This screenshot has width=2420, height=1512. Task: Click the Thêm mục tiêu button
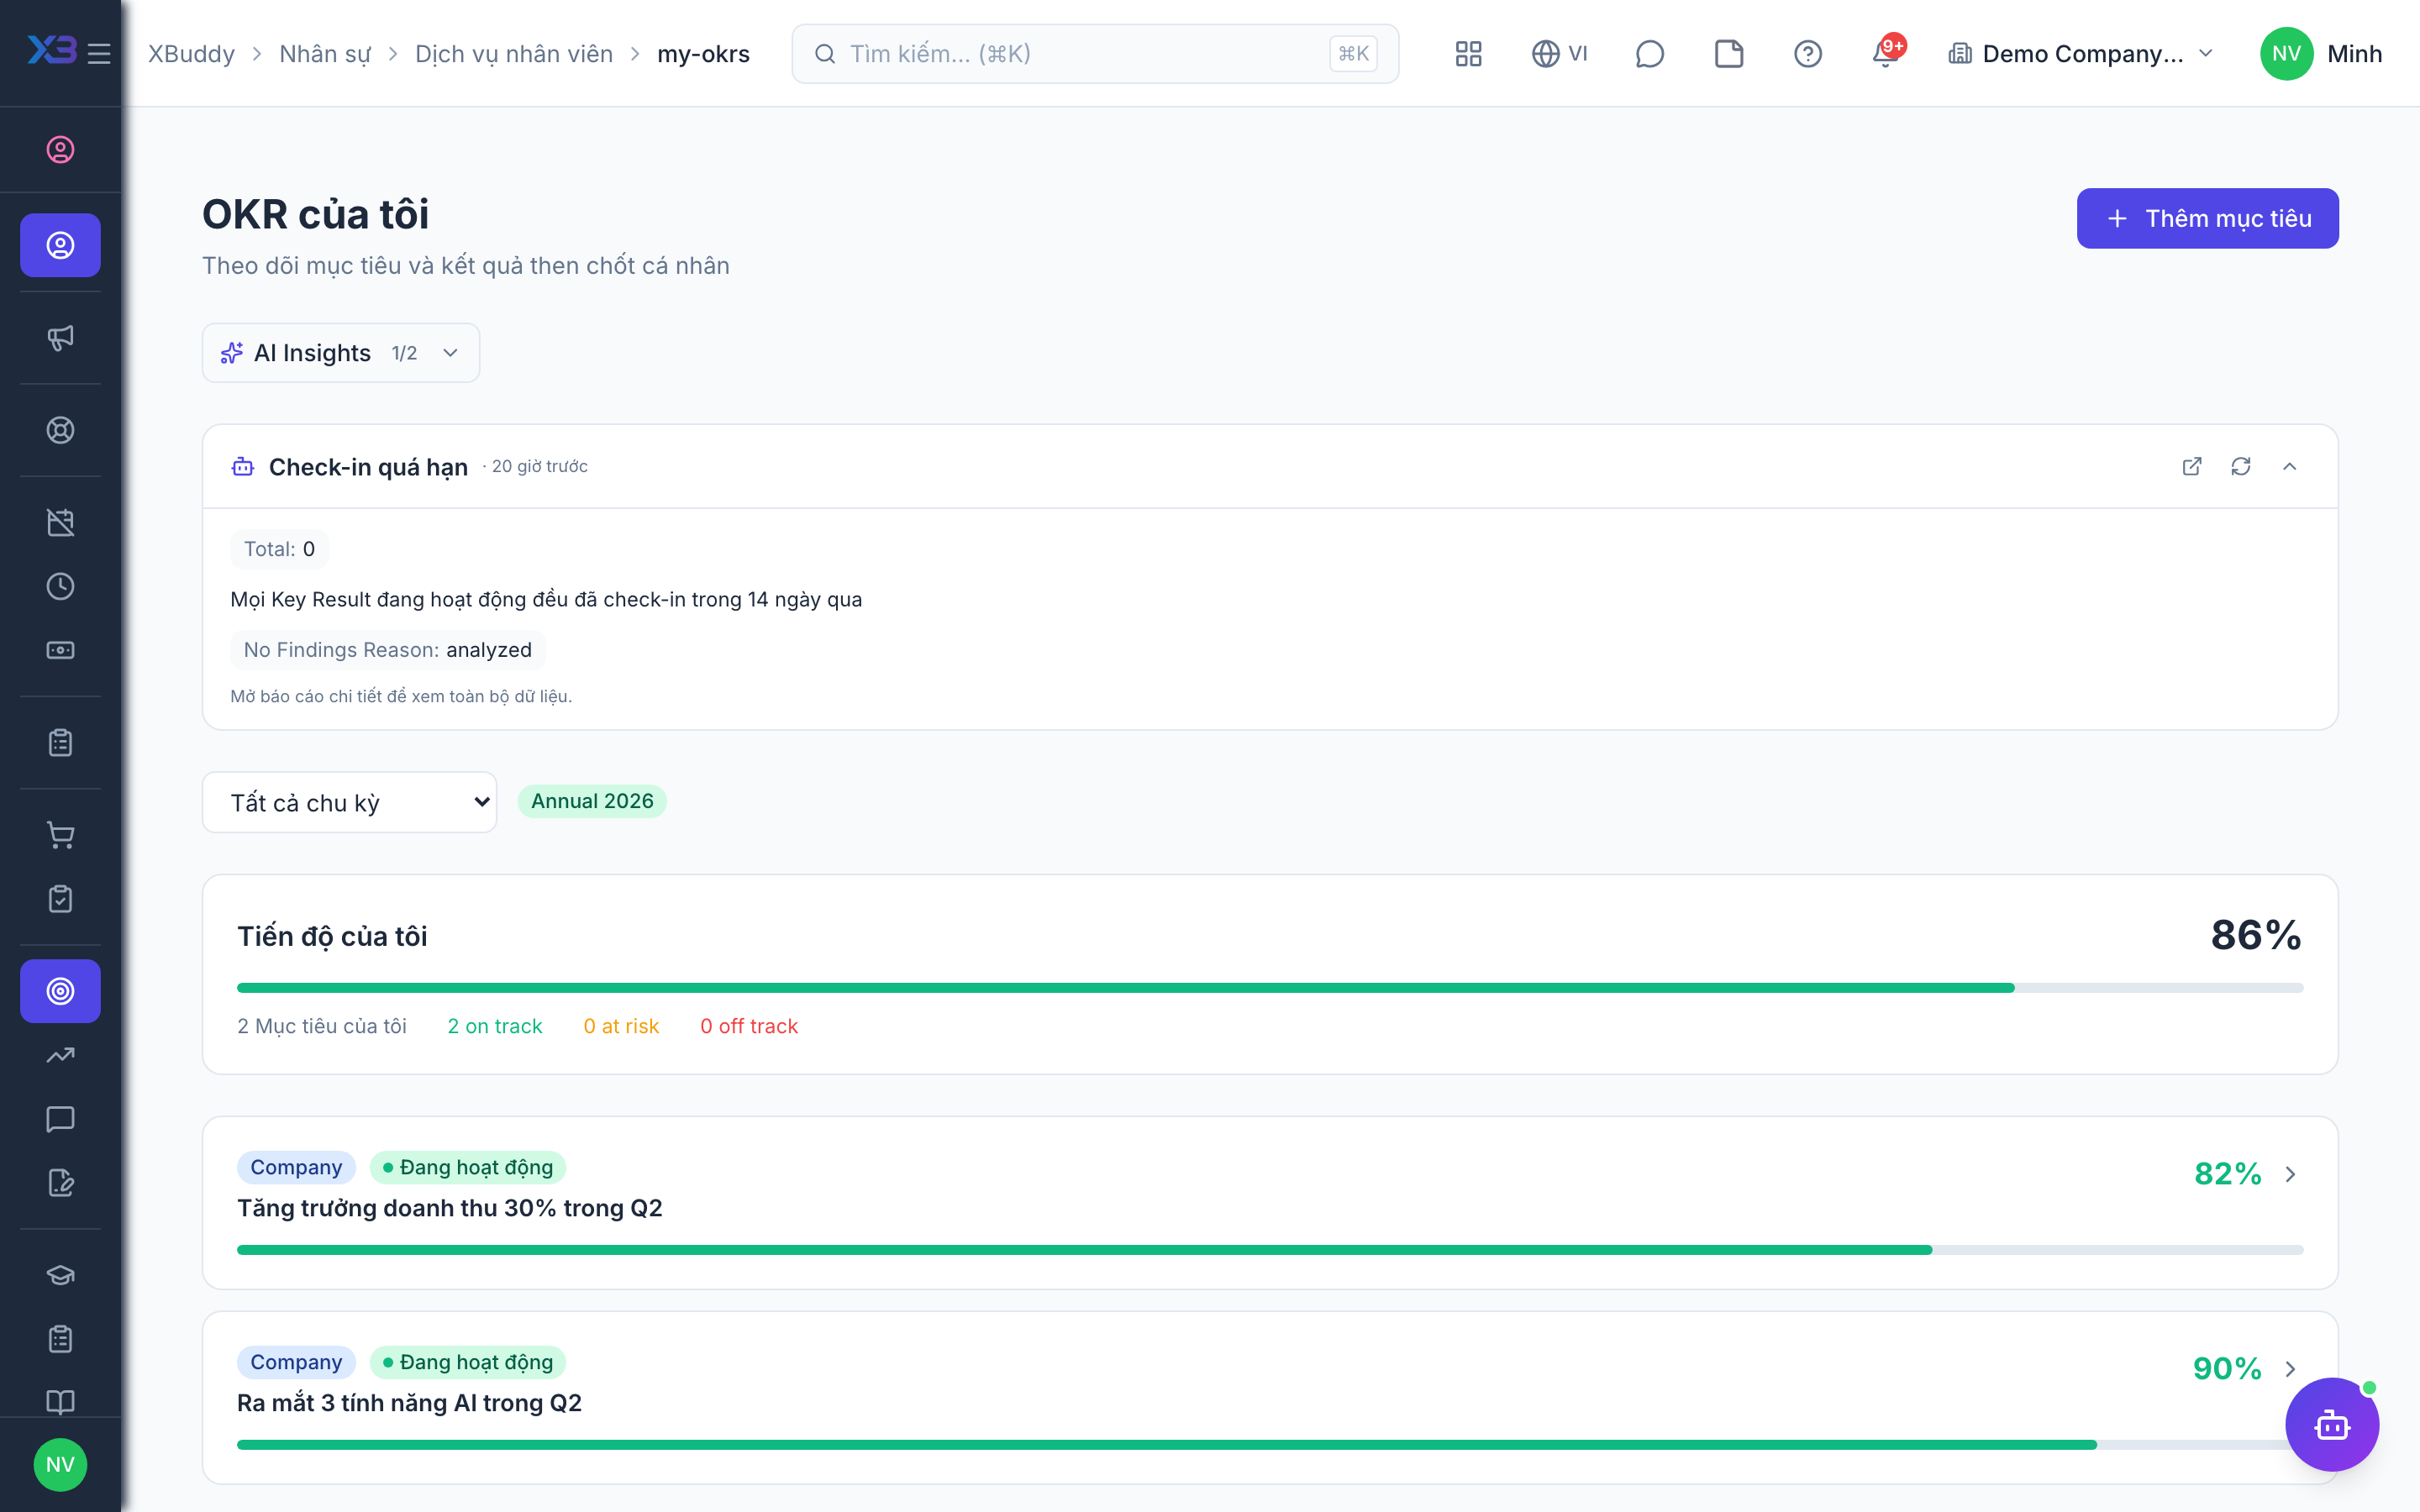point(2208,218)
